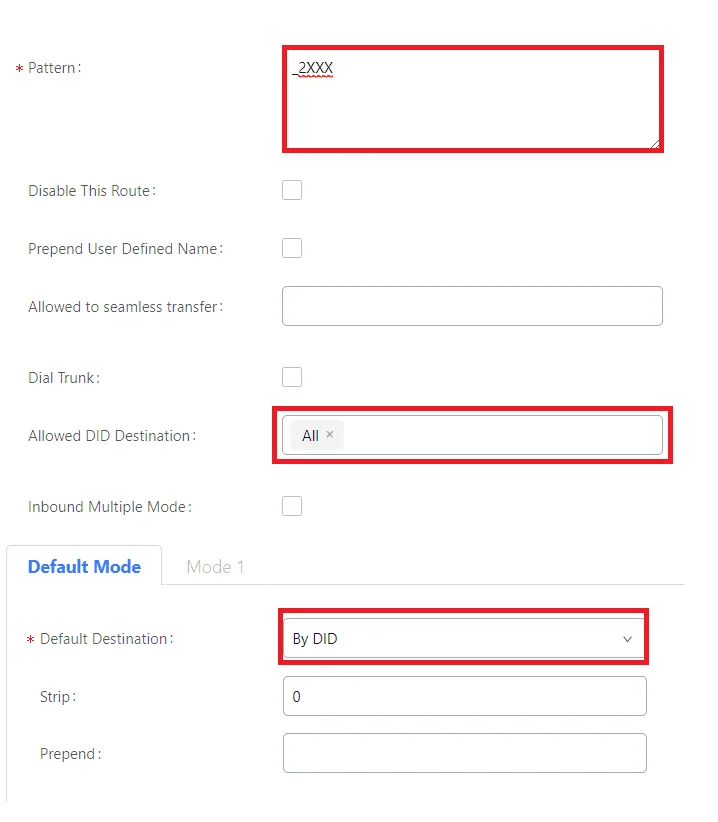Image resolution: width=718 pixels, height=822 pixels.
Task: Click the Default Destination dropdown chevron arrow
Action: point(627,639)
